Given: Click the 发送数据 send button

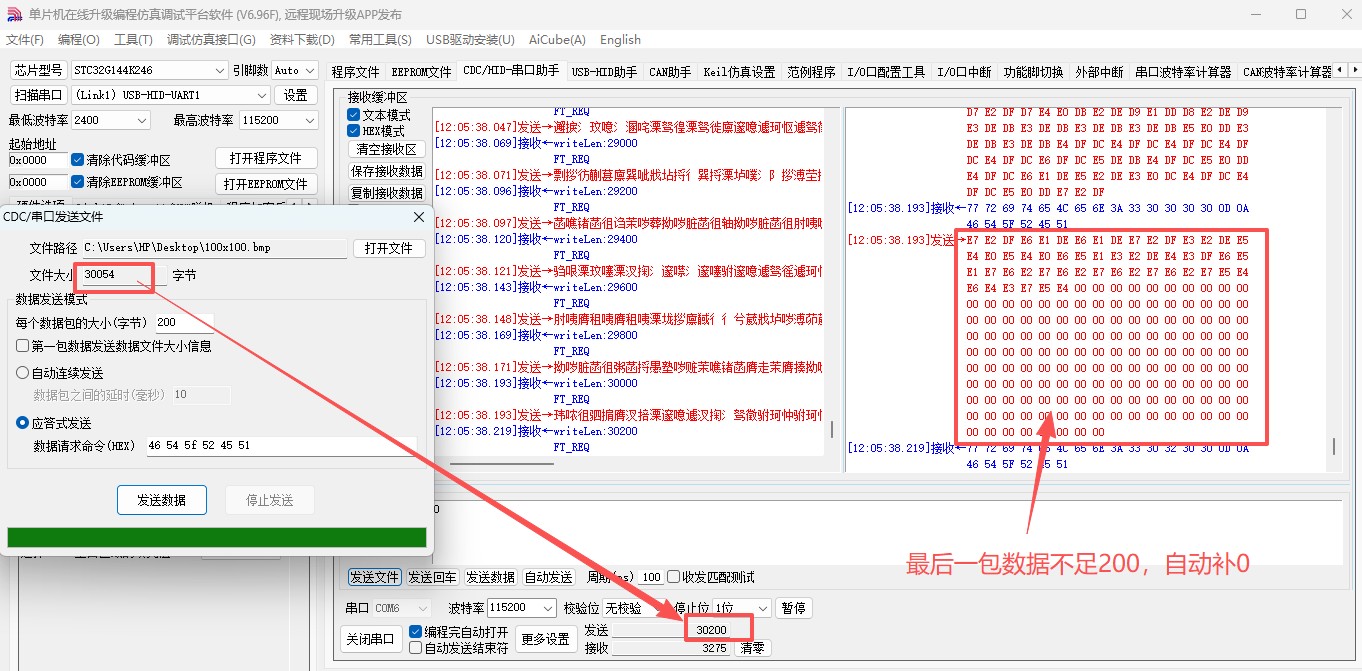Looking at the screenshot, I should tap(161, 499).
